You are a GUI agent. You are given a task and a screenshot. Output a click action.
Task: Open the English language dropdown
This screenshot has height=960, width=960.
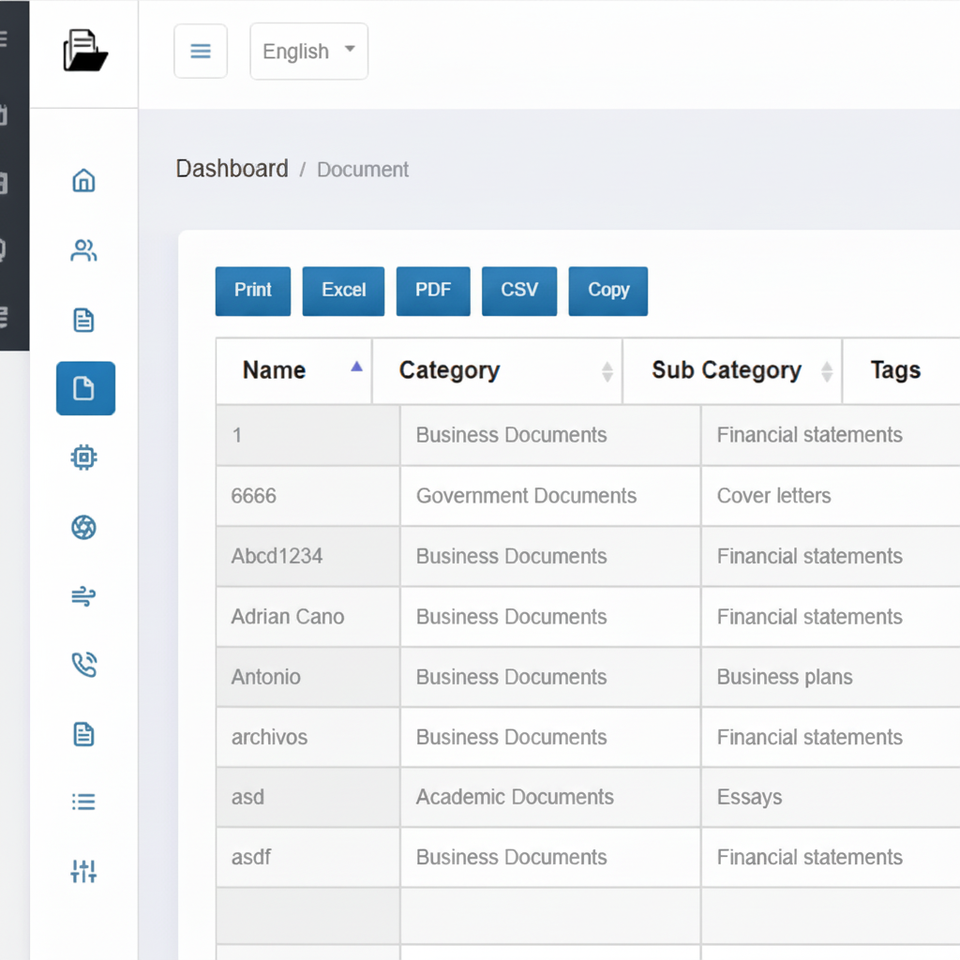[308, 51]
